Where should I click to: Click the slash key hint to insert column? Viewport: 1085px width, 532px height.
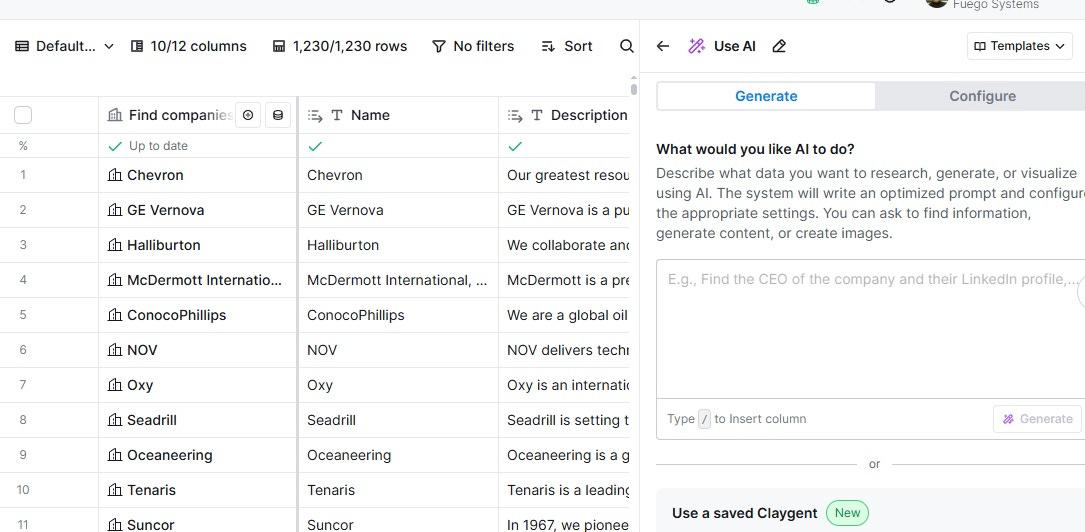point(704,419)
